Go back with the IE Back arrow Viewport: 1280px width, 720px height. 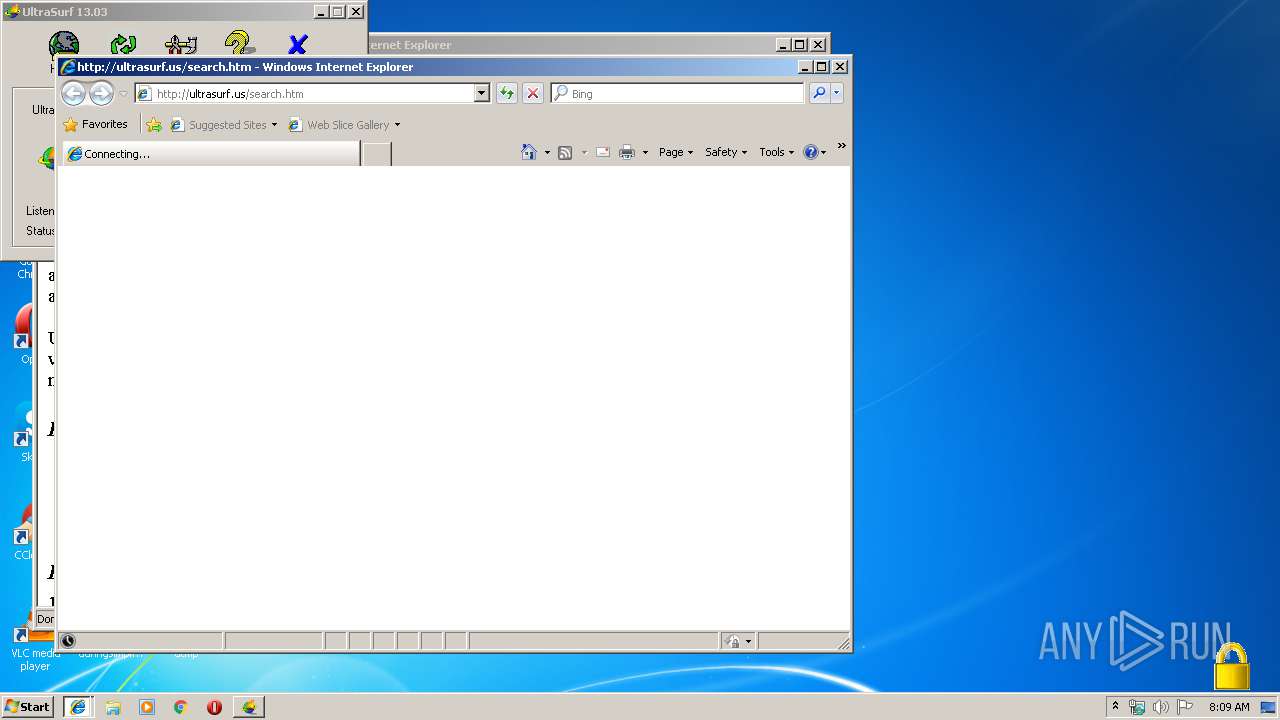coord(73,93)
